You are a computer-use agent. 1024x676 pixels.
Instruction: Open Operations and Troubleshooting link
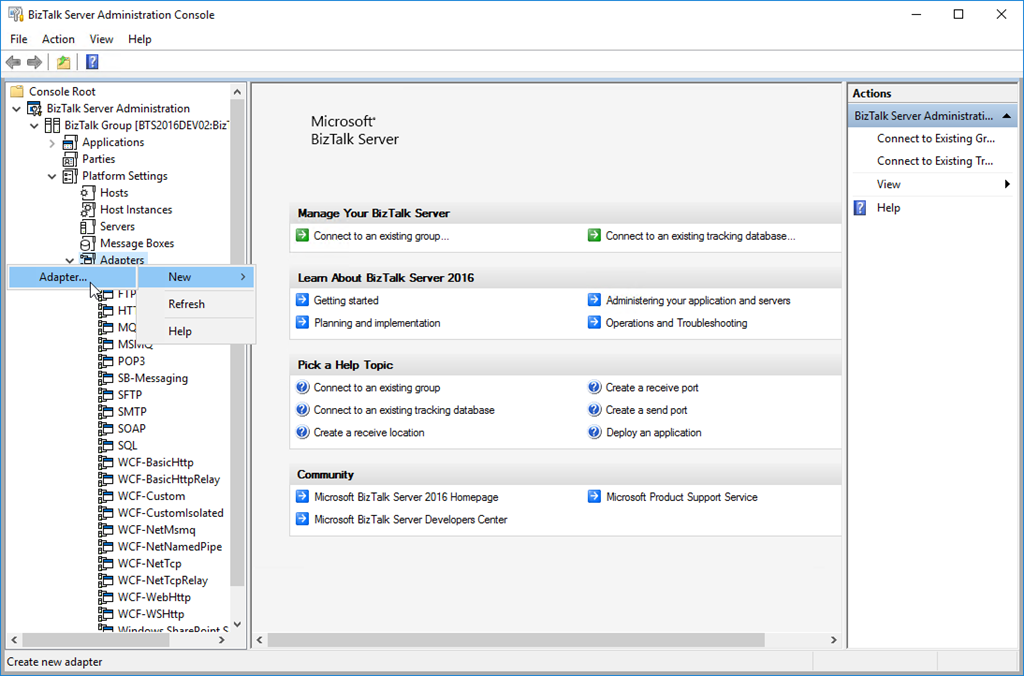point(677,323)
